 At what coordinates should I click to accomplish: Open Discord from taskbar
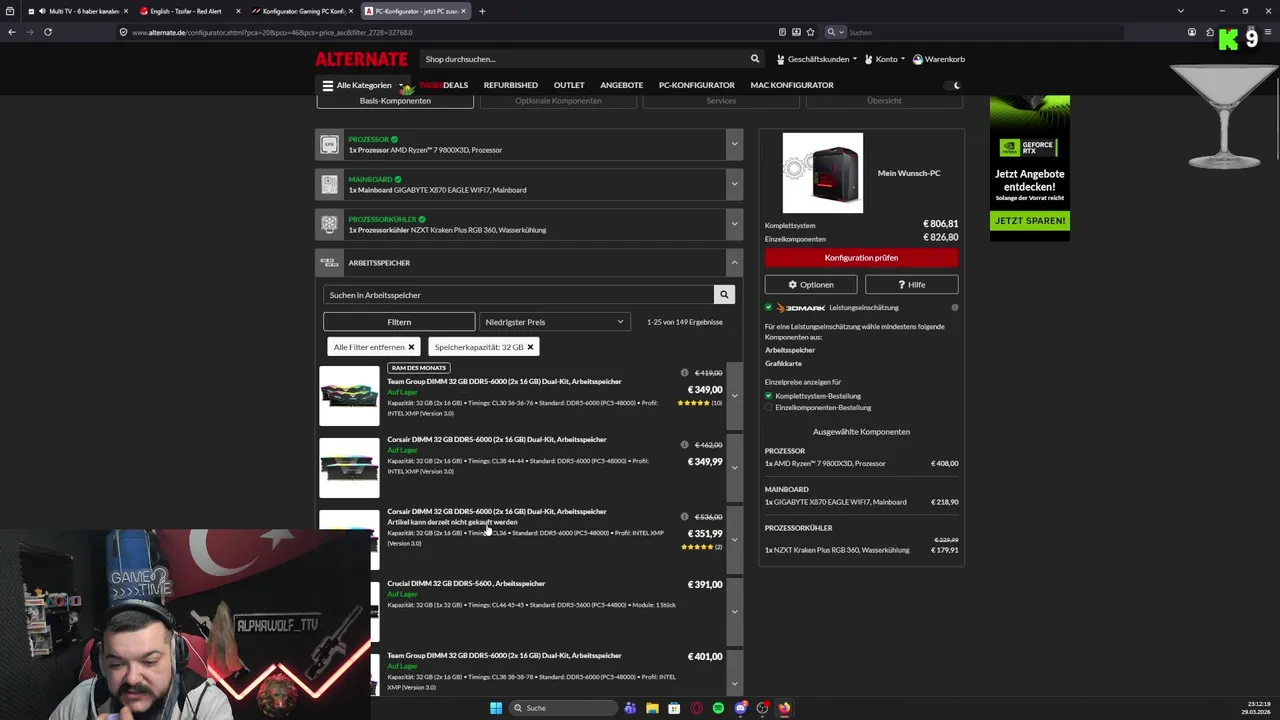coord(740,708)
